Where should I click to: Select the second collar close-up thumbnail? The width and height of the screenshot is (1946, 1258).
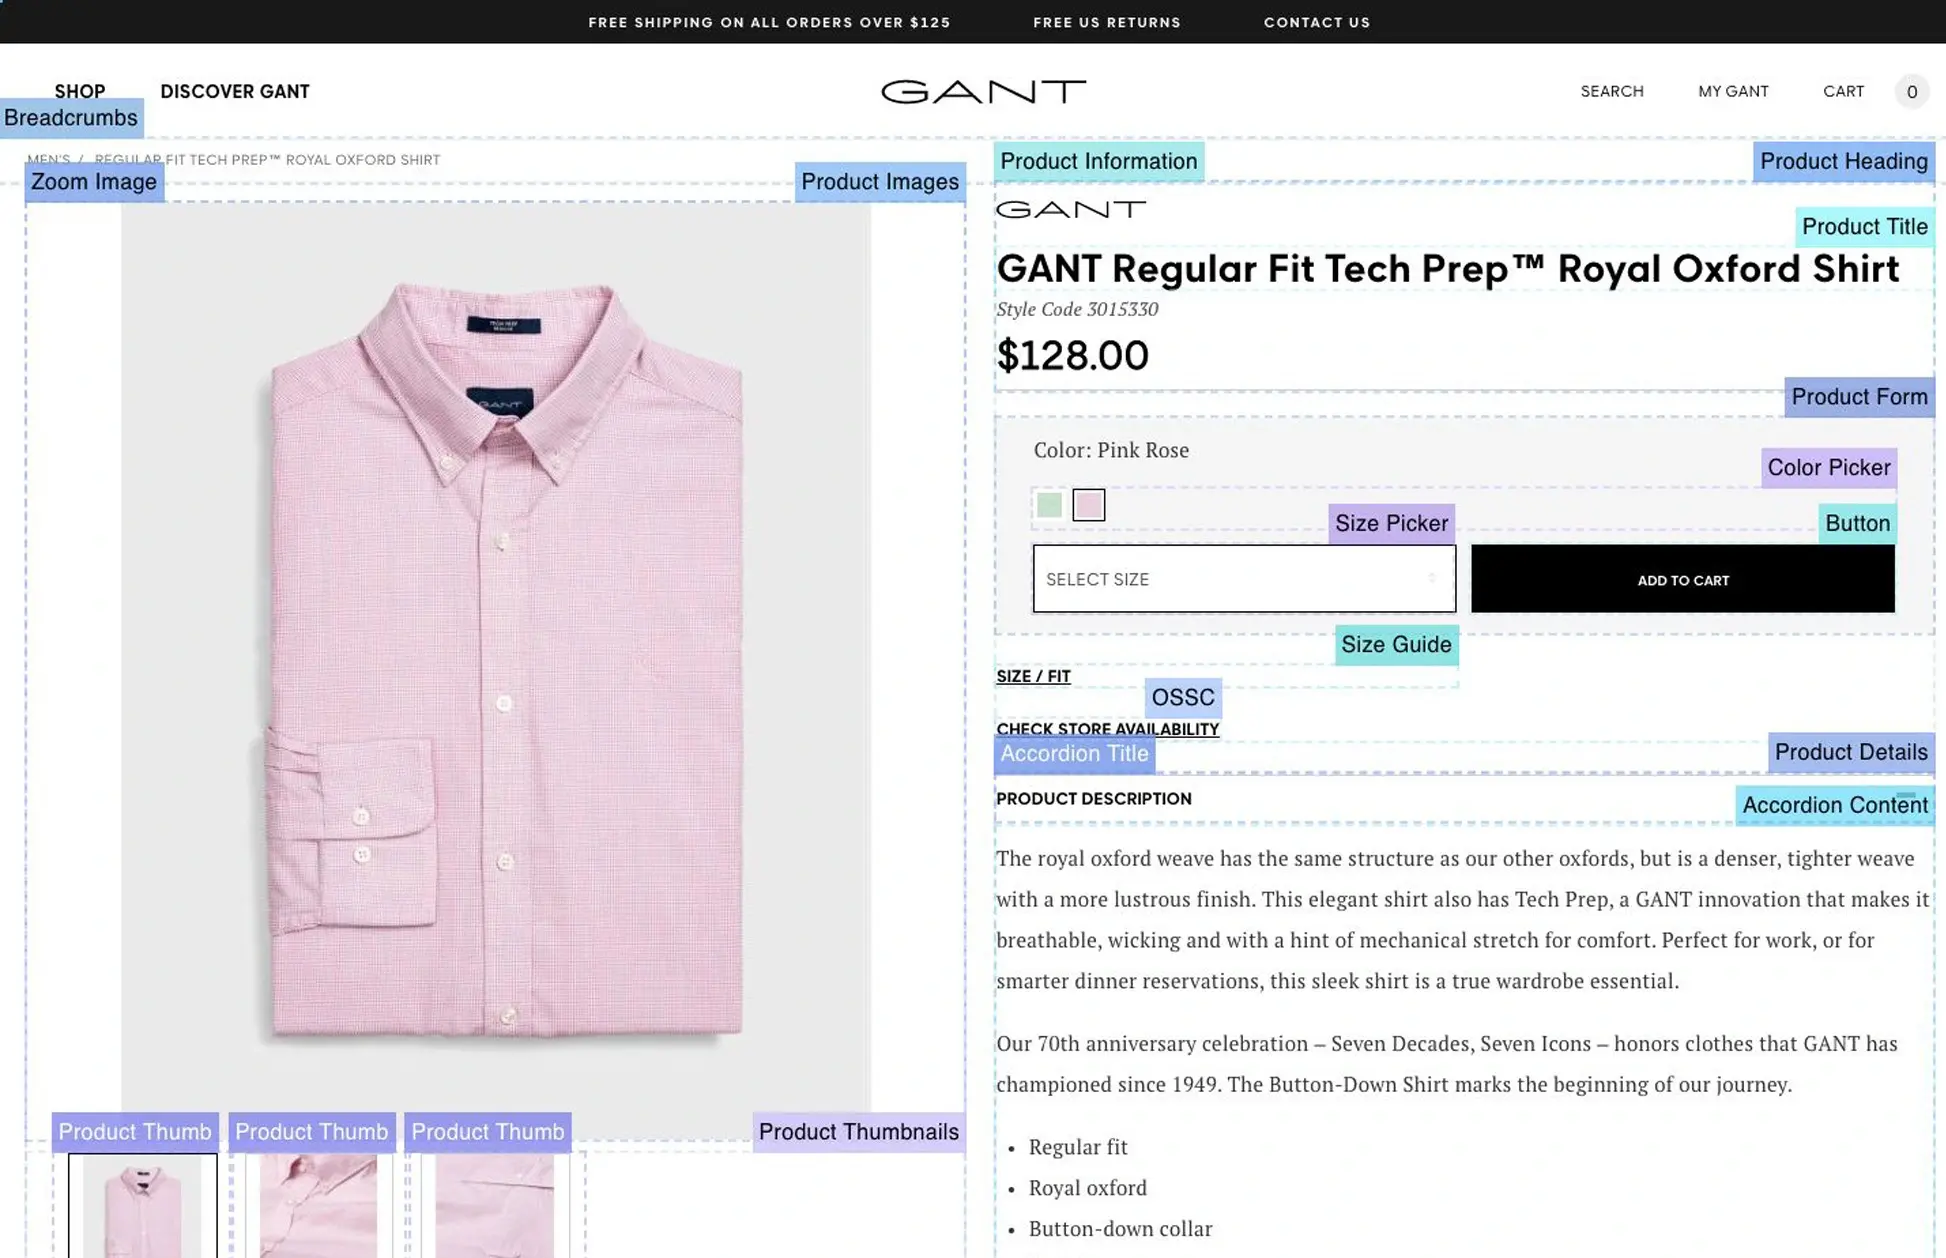pyautogui.click(x=318, y=1205)
